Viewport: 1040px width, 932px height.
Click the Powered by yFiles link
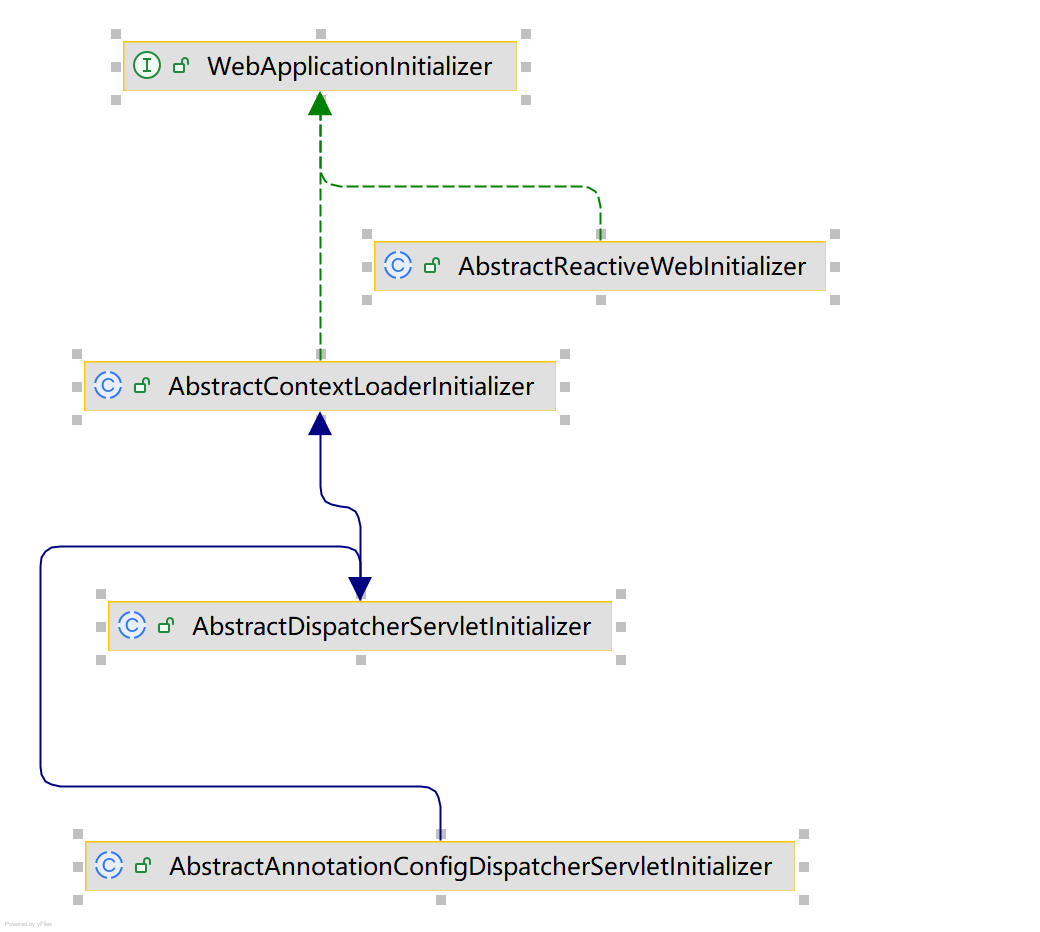[x=27, y=923]
